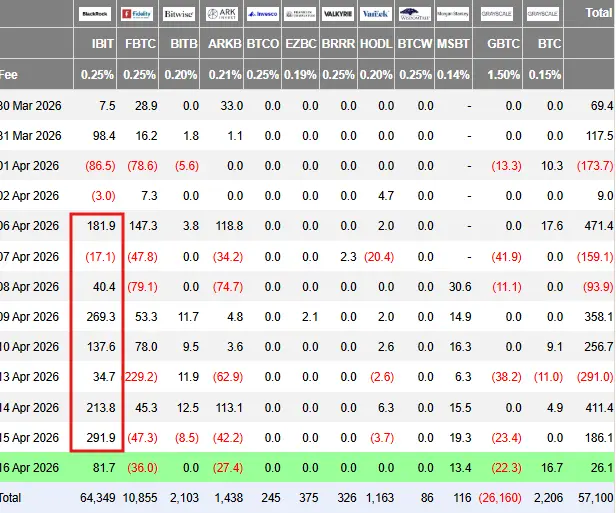The image size is (616, 513).
Task: Click the MSBT ticker header
Action: click(x=453, y=44)
